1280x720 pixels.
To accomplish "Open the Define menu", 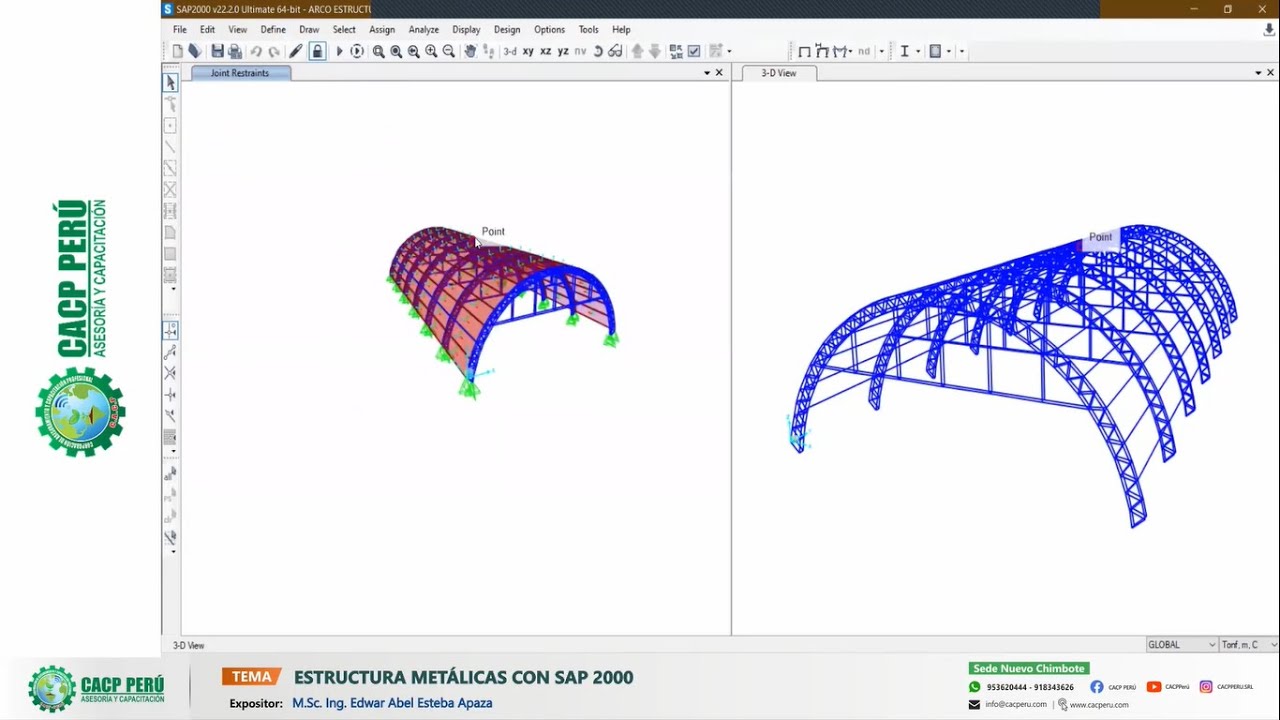I will pyautogui.click(x=273, y=30).
